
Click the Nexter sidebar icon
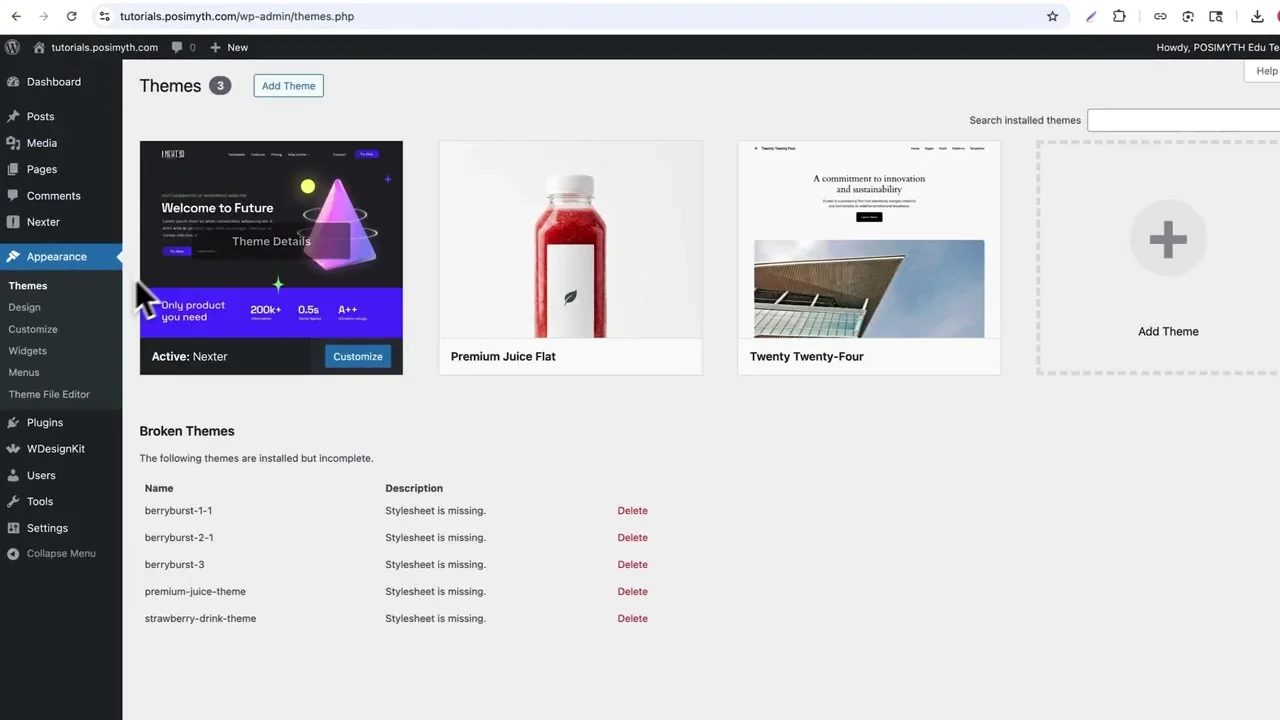coord(13,222)
